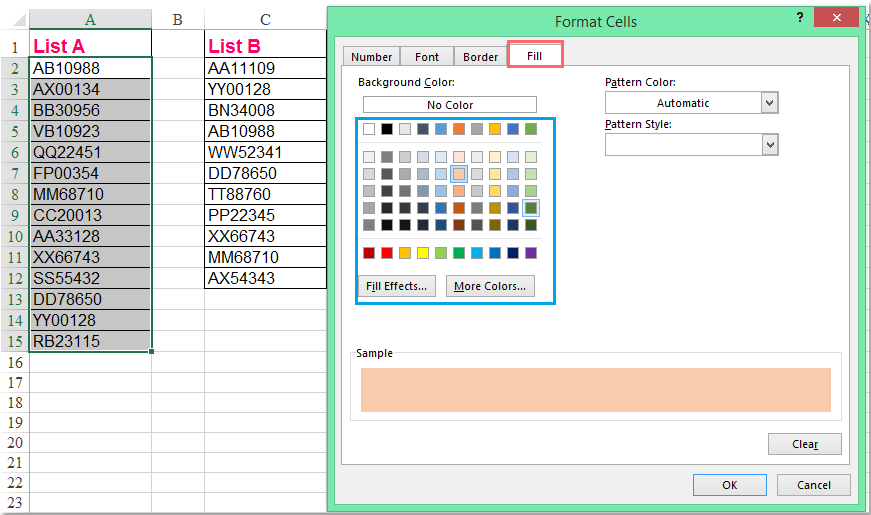The image size is (871, 515).
Task: Switch to the Number tab
Action: tap(371, 57)
